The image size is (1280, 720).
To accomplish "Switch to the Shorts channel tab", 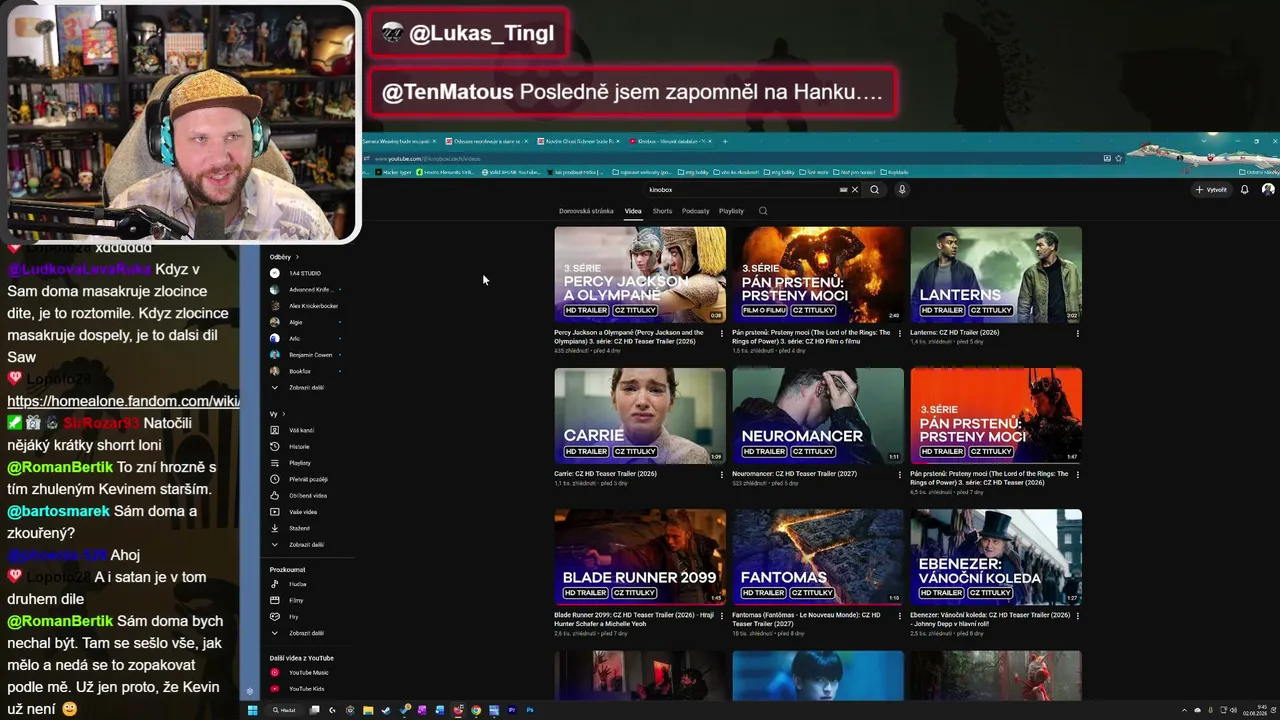I will (662, 211).
